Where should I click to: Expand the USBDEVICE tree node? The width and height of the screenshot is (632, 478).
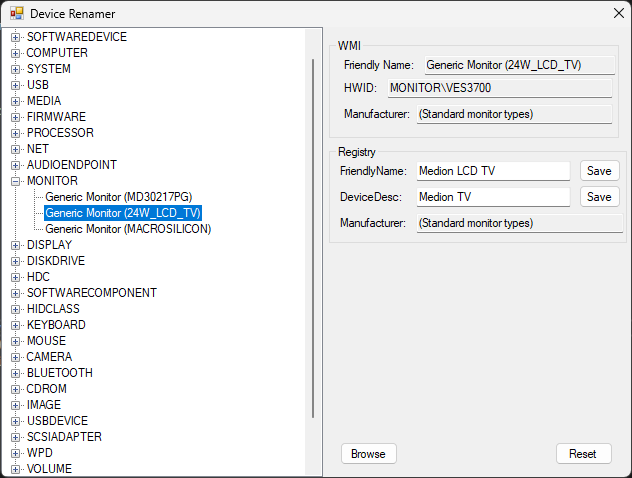15,421
